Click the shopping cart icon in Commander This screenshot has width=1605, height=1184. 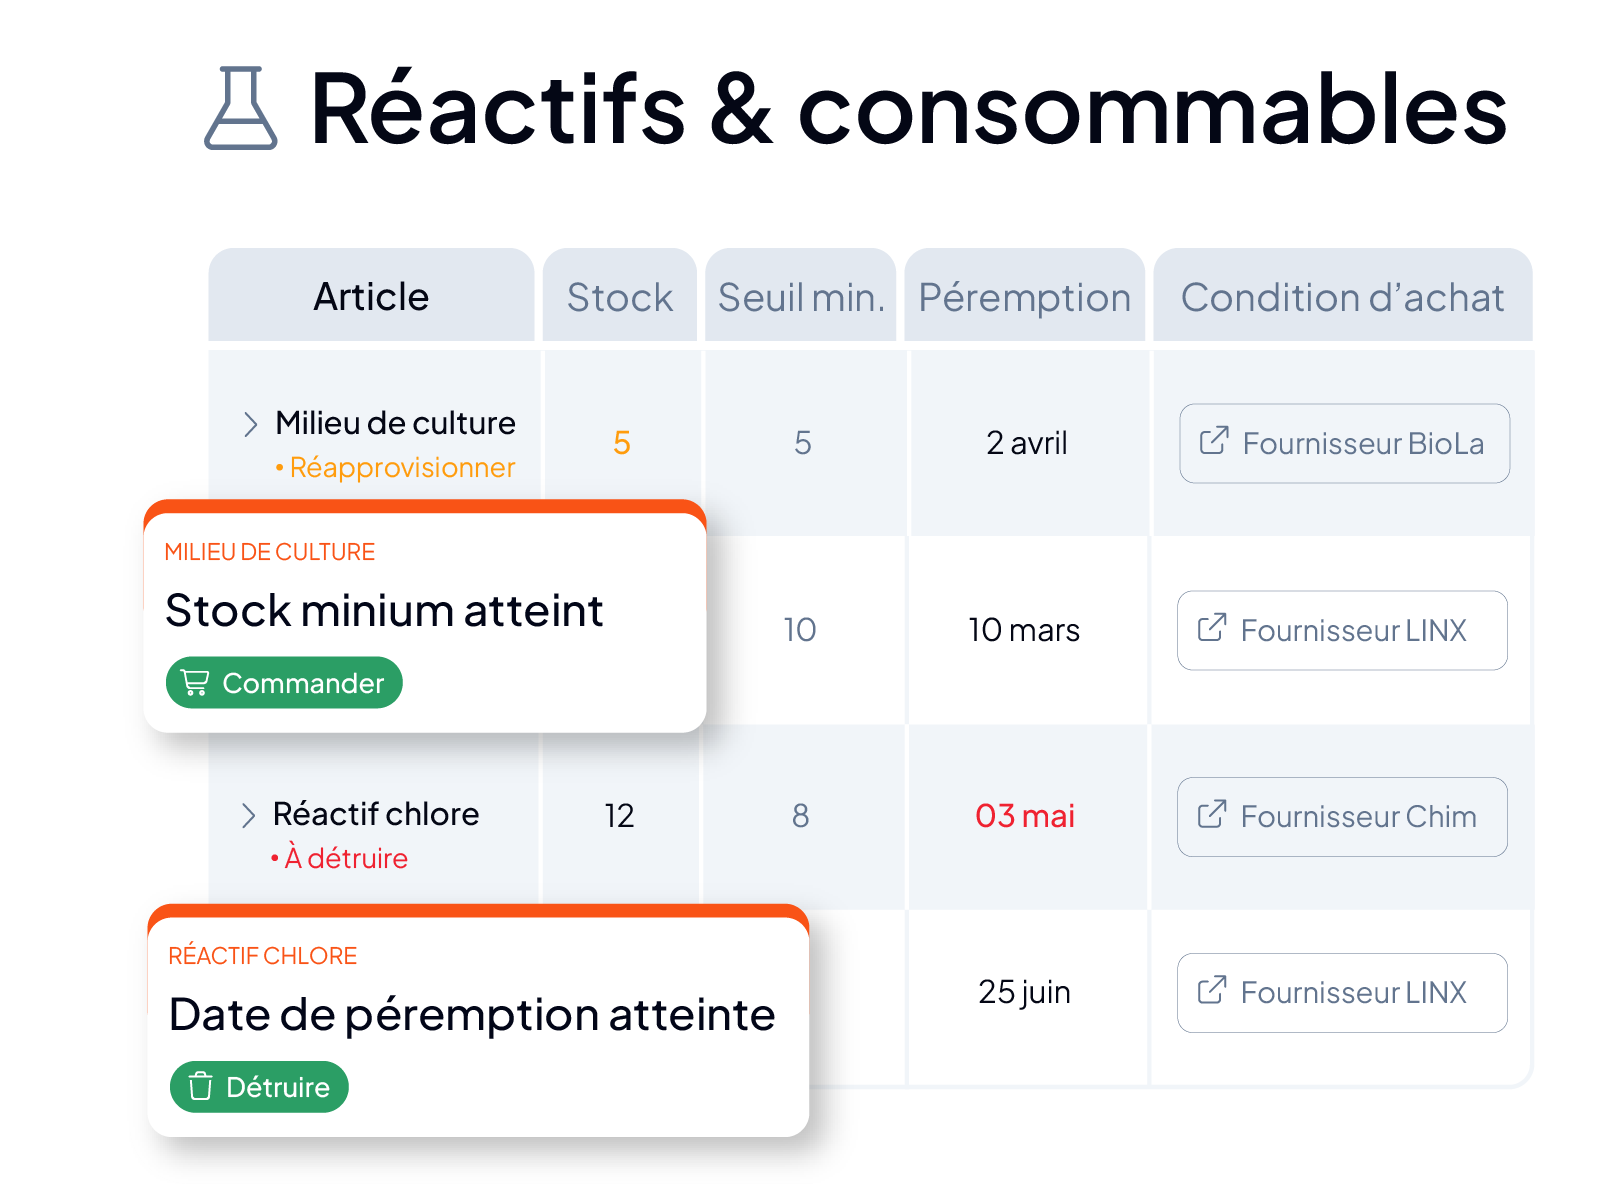pos(195,683)
